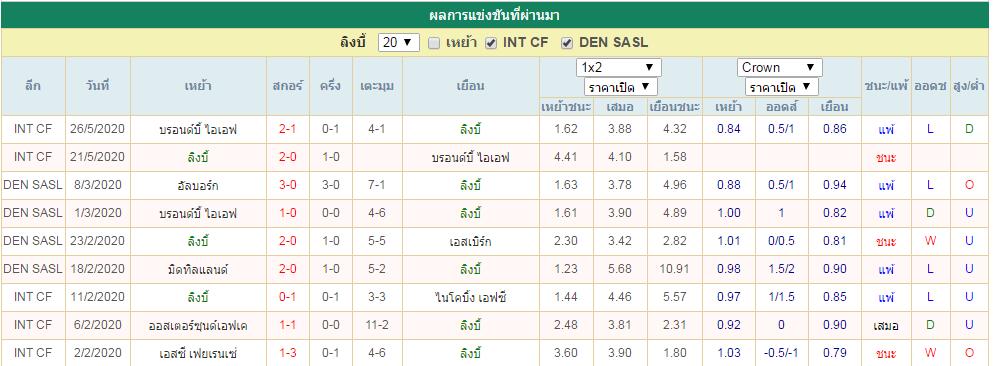
Task: Open the 1x2 odds type dropdown
Action: 619,67
